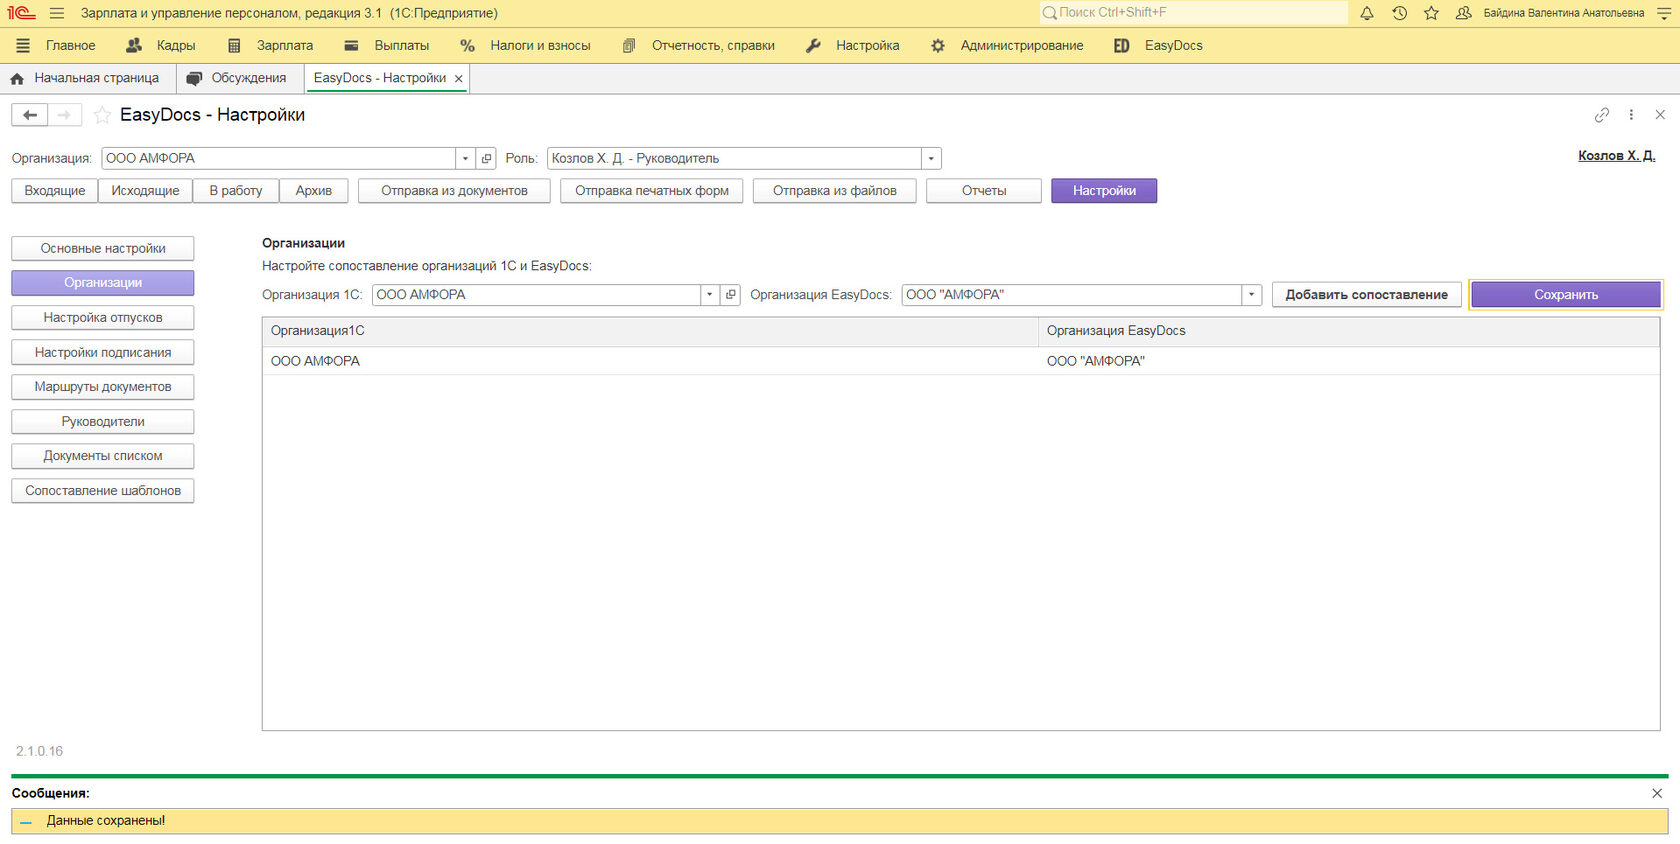Expand the Организация EasyDocs dropdown
1680x844 pixels.
click(x=1251, y=295)
